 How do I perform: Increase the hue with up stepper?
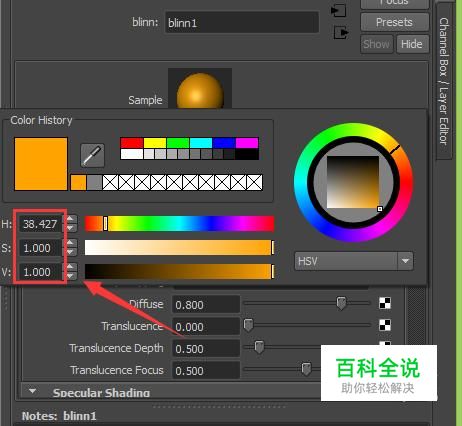point(70,219)
